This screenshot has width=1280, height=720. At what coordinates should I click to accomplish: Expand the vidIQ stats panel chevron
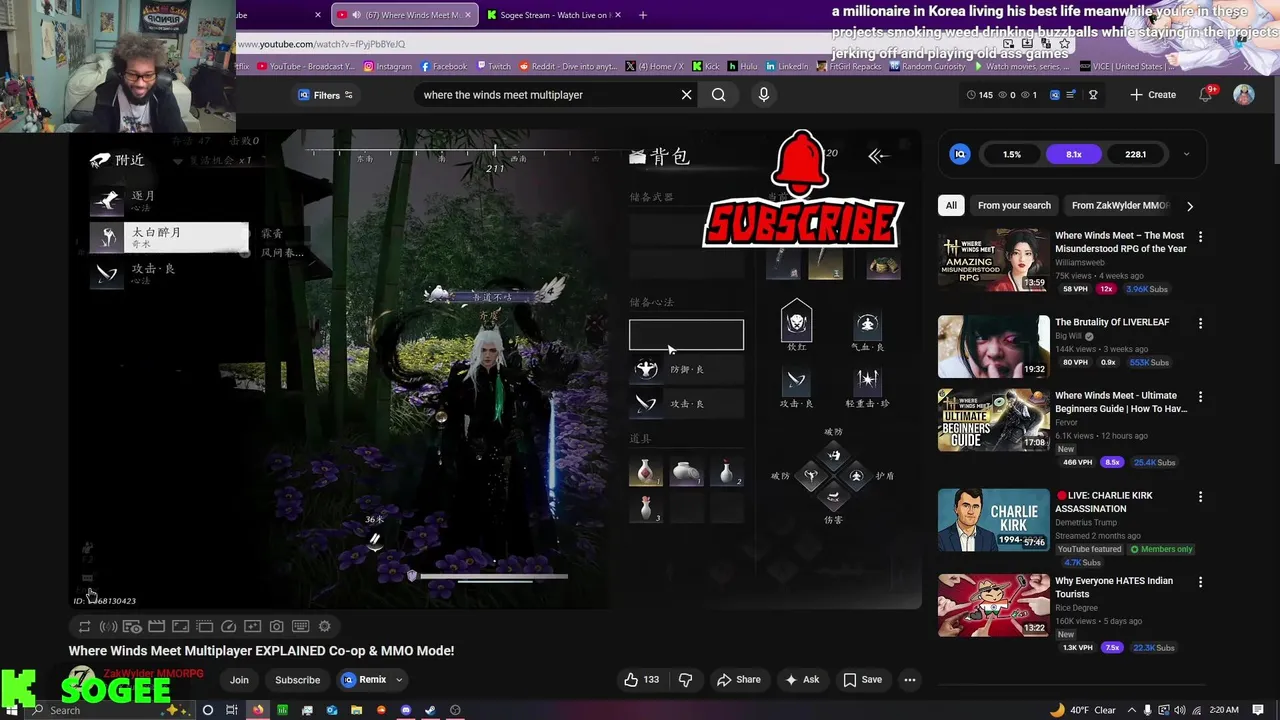1186,154
